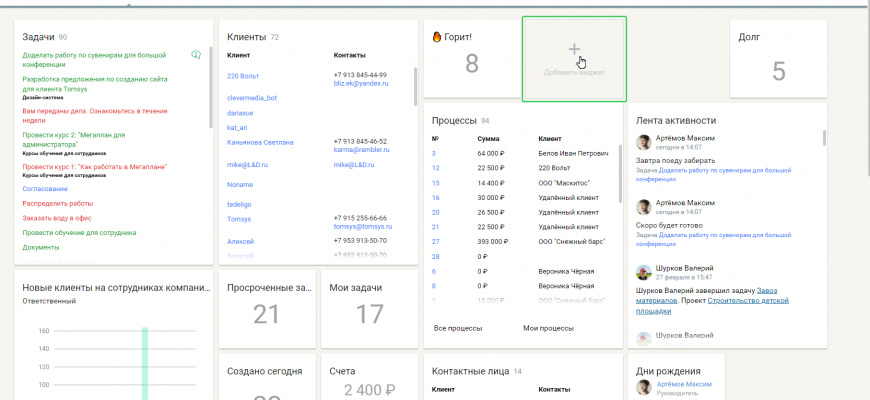Screen dimensions: 870x400
Task: Open Tomsys client entry
Action: pos(239,219)
